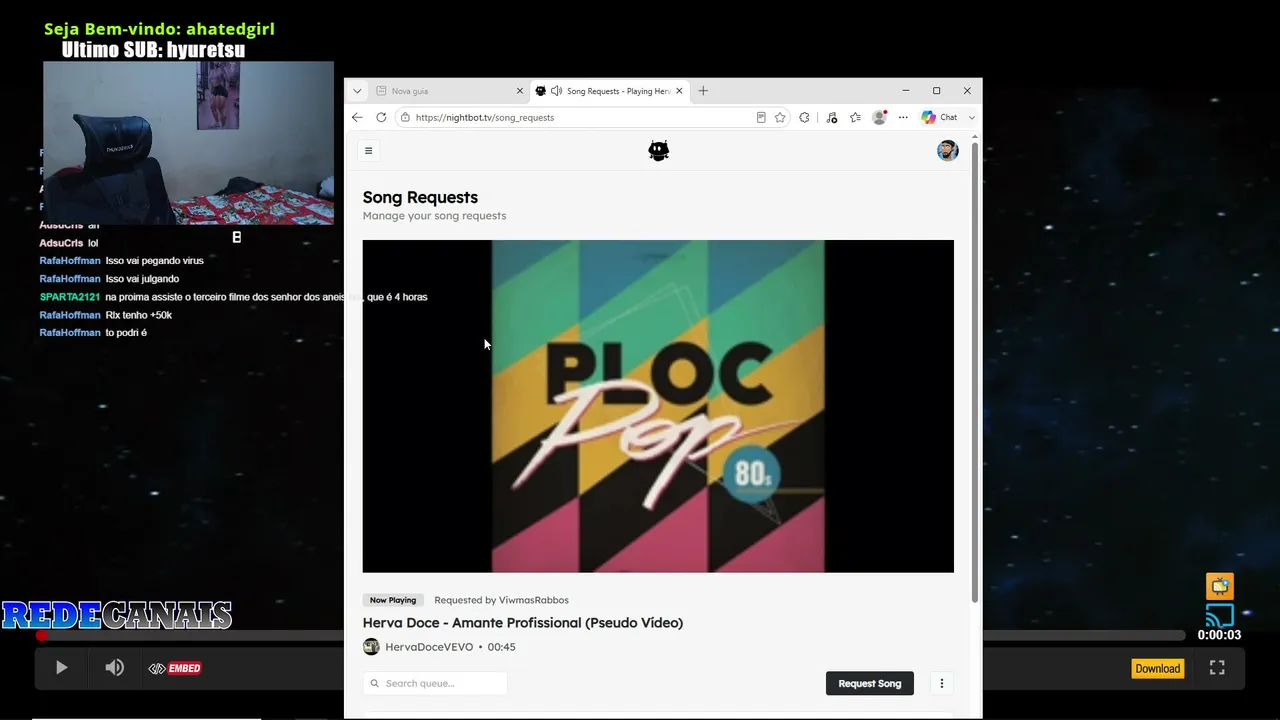1280x720 pixels.
Task: Click the 'Ultimo SUB: hyuretsu' text
Action: click(153, 50)
